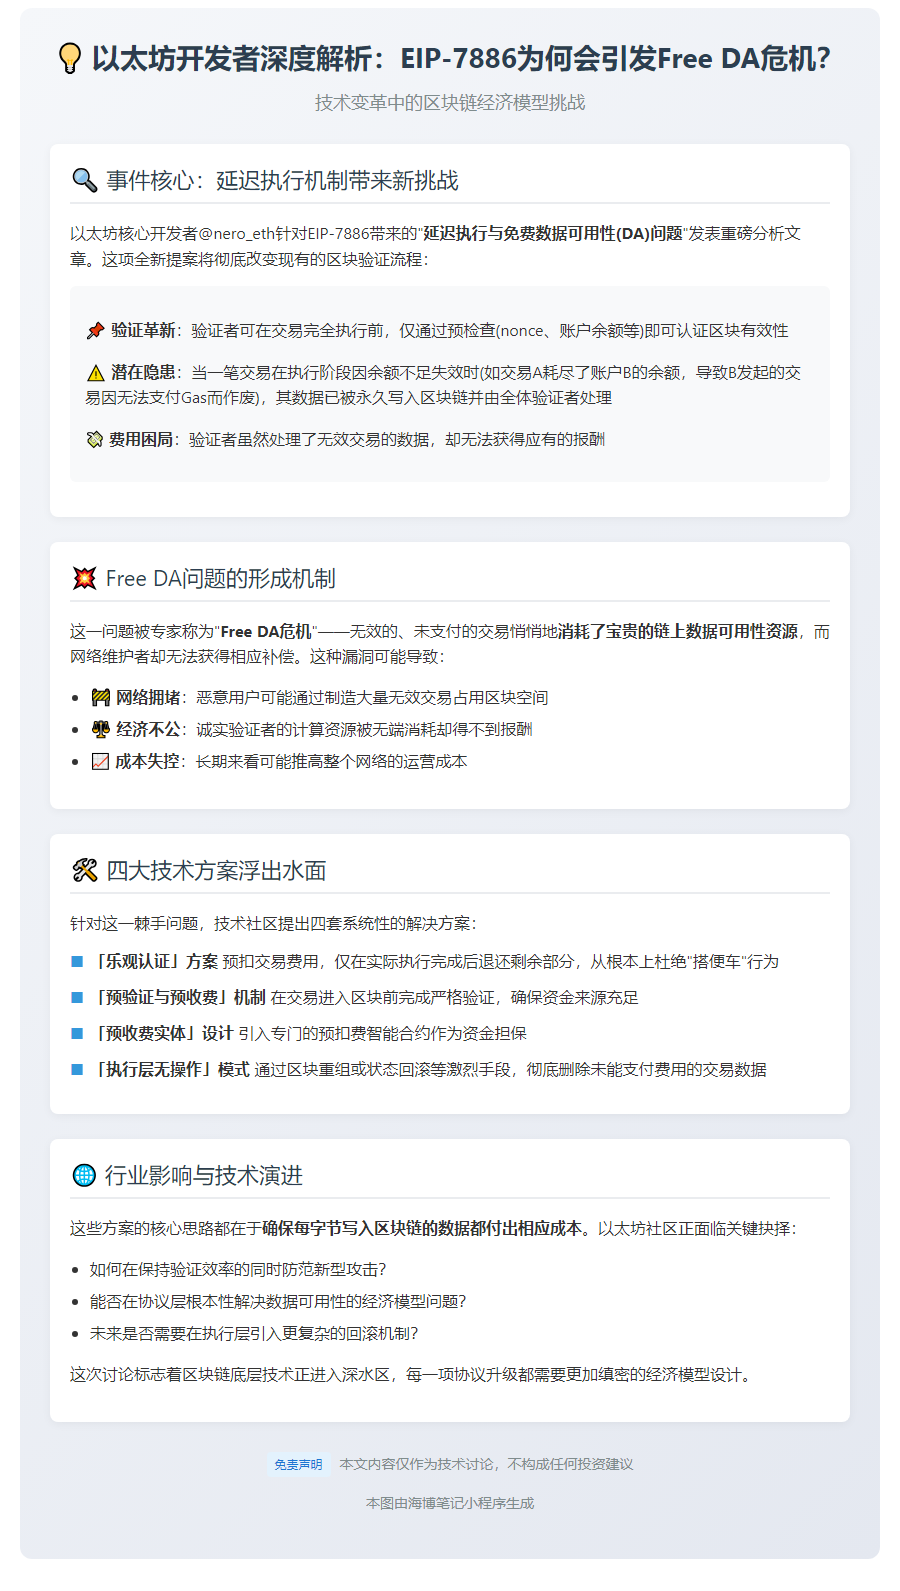Click the hammer and wrench icon by 四大技术方案
The width and height of the screenshot is (900, 1591).
click(x=85, y=870)
